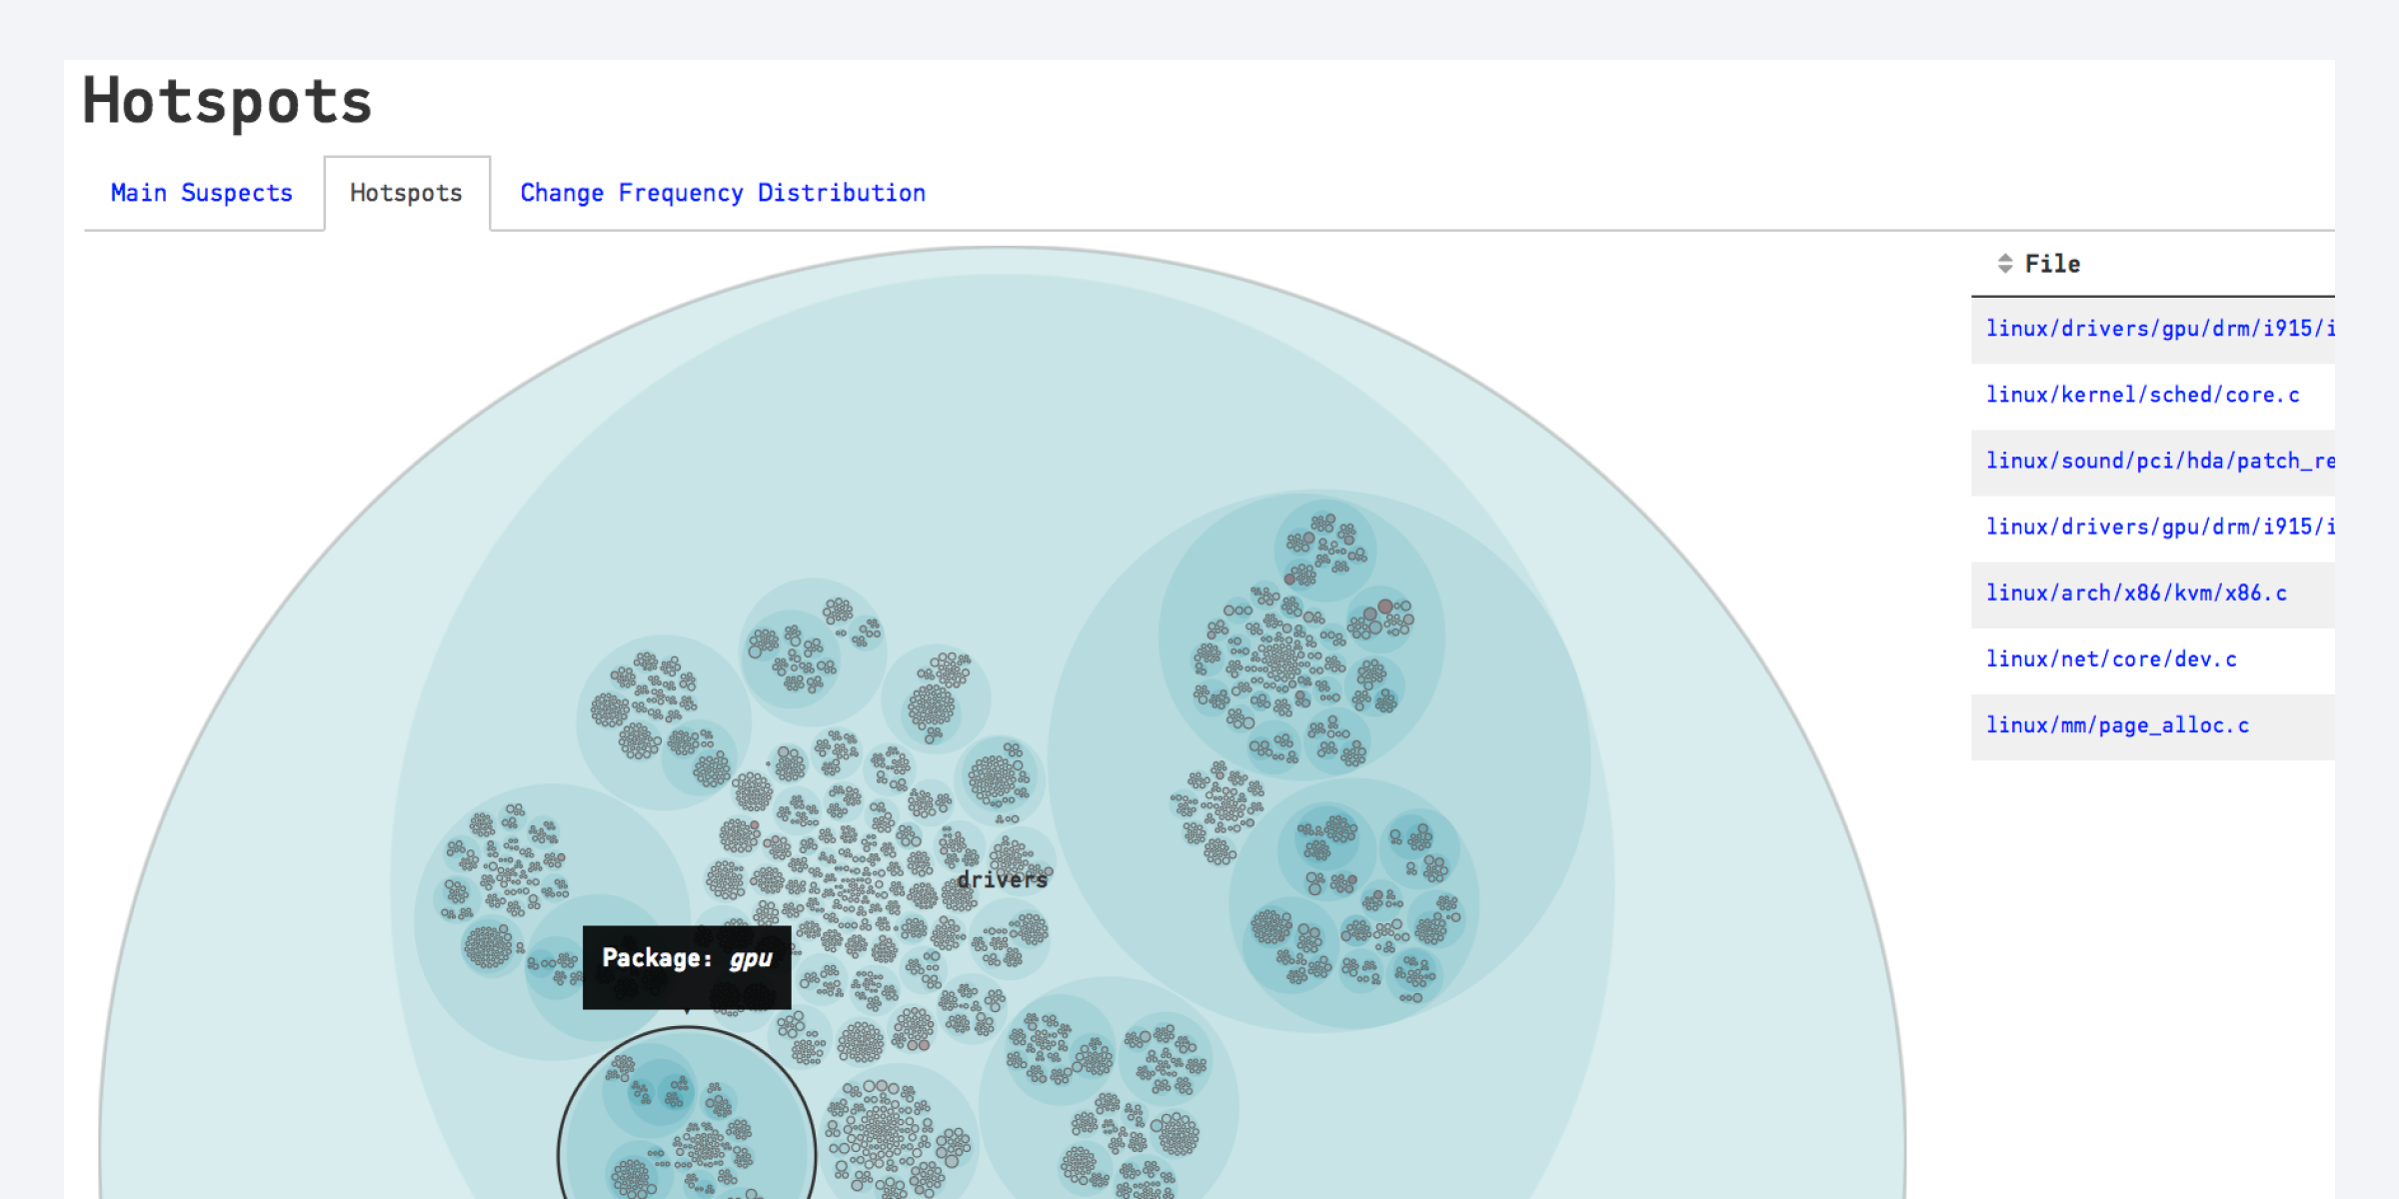Open linux/kernel/sched/core.c link
Viewport: 2399px width, 1199px height.
[2142, 395]
